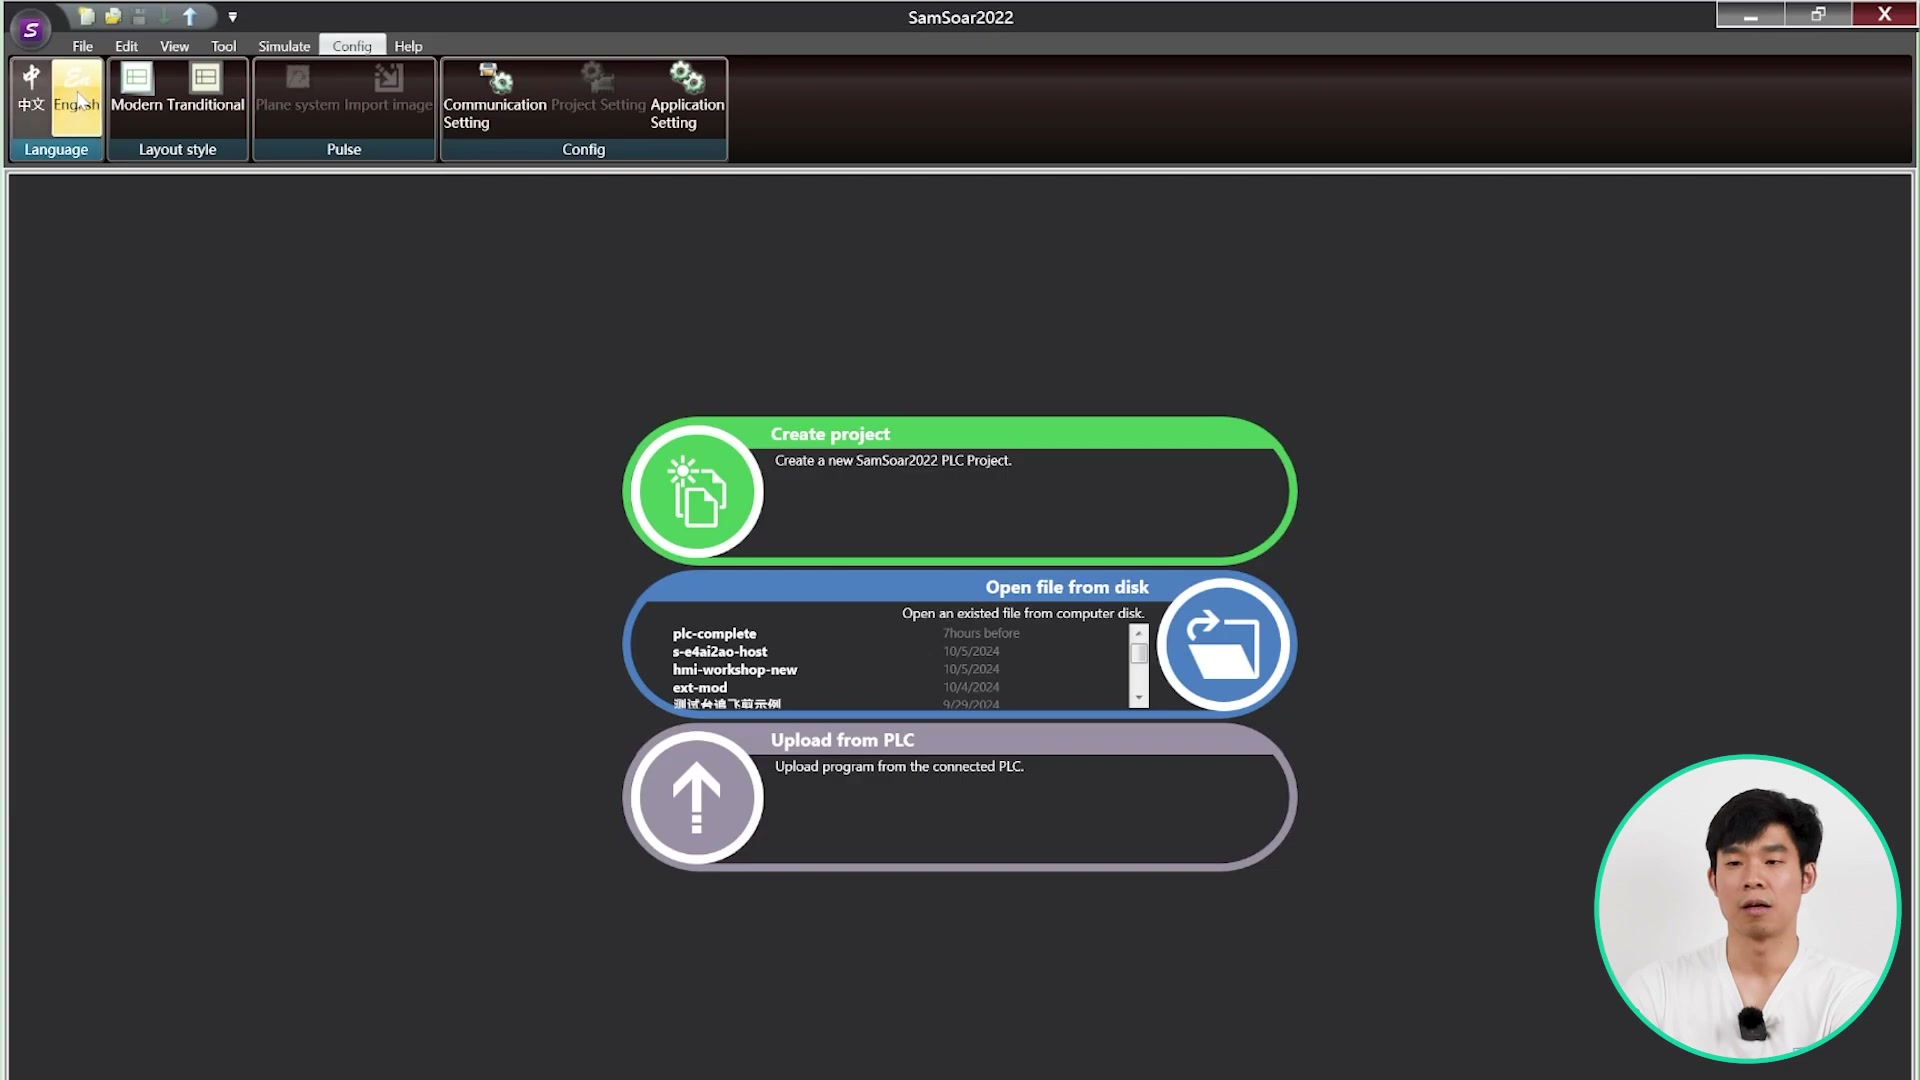This screenshot has height=1080, width=1920.
Task: Click the green download arrow in quick access bar
Action: coord(164,17)
